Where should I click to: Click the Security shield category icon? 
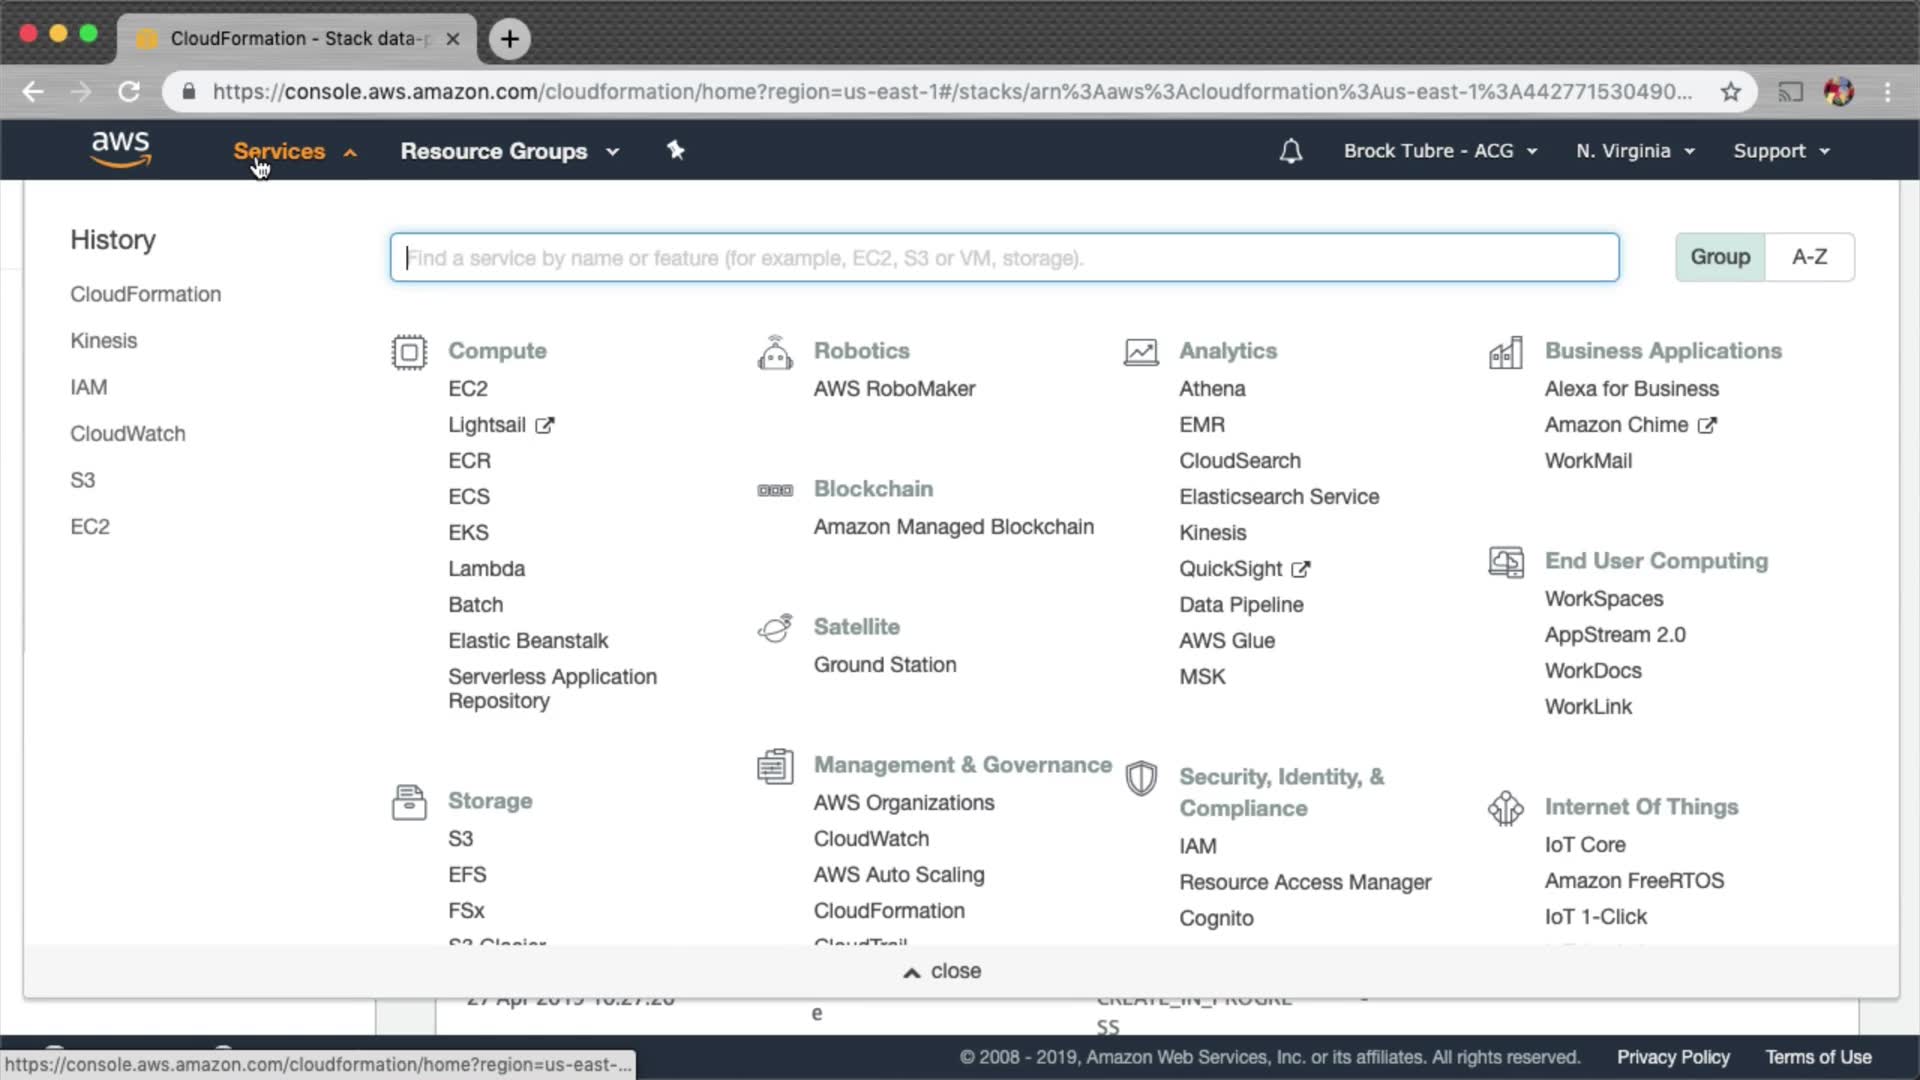click(1141, 778)
